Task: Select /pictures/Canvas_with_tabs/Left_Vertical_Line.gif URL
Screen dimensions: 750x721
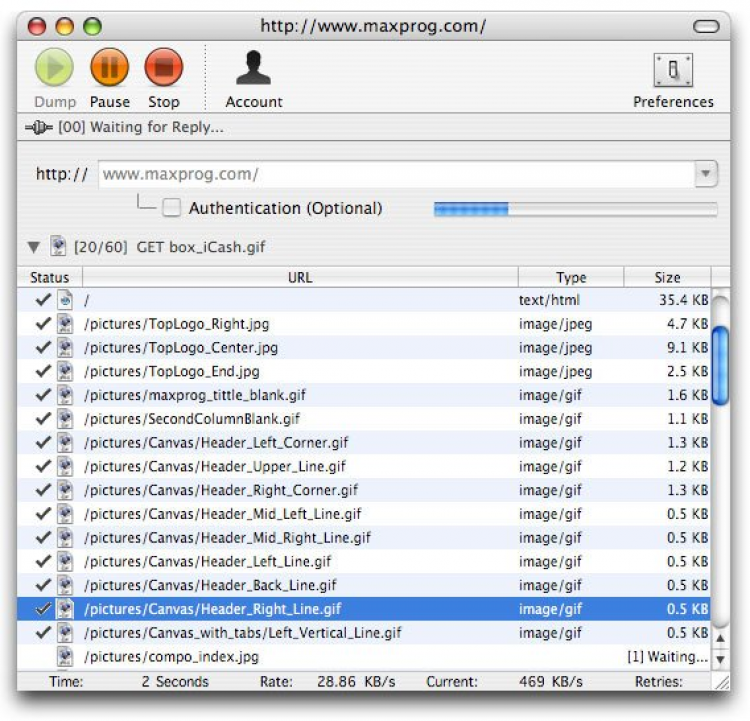Action: pos(243,632)
